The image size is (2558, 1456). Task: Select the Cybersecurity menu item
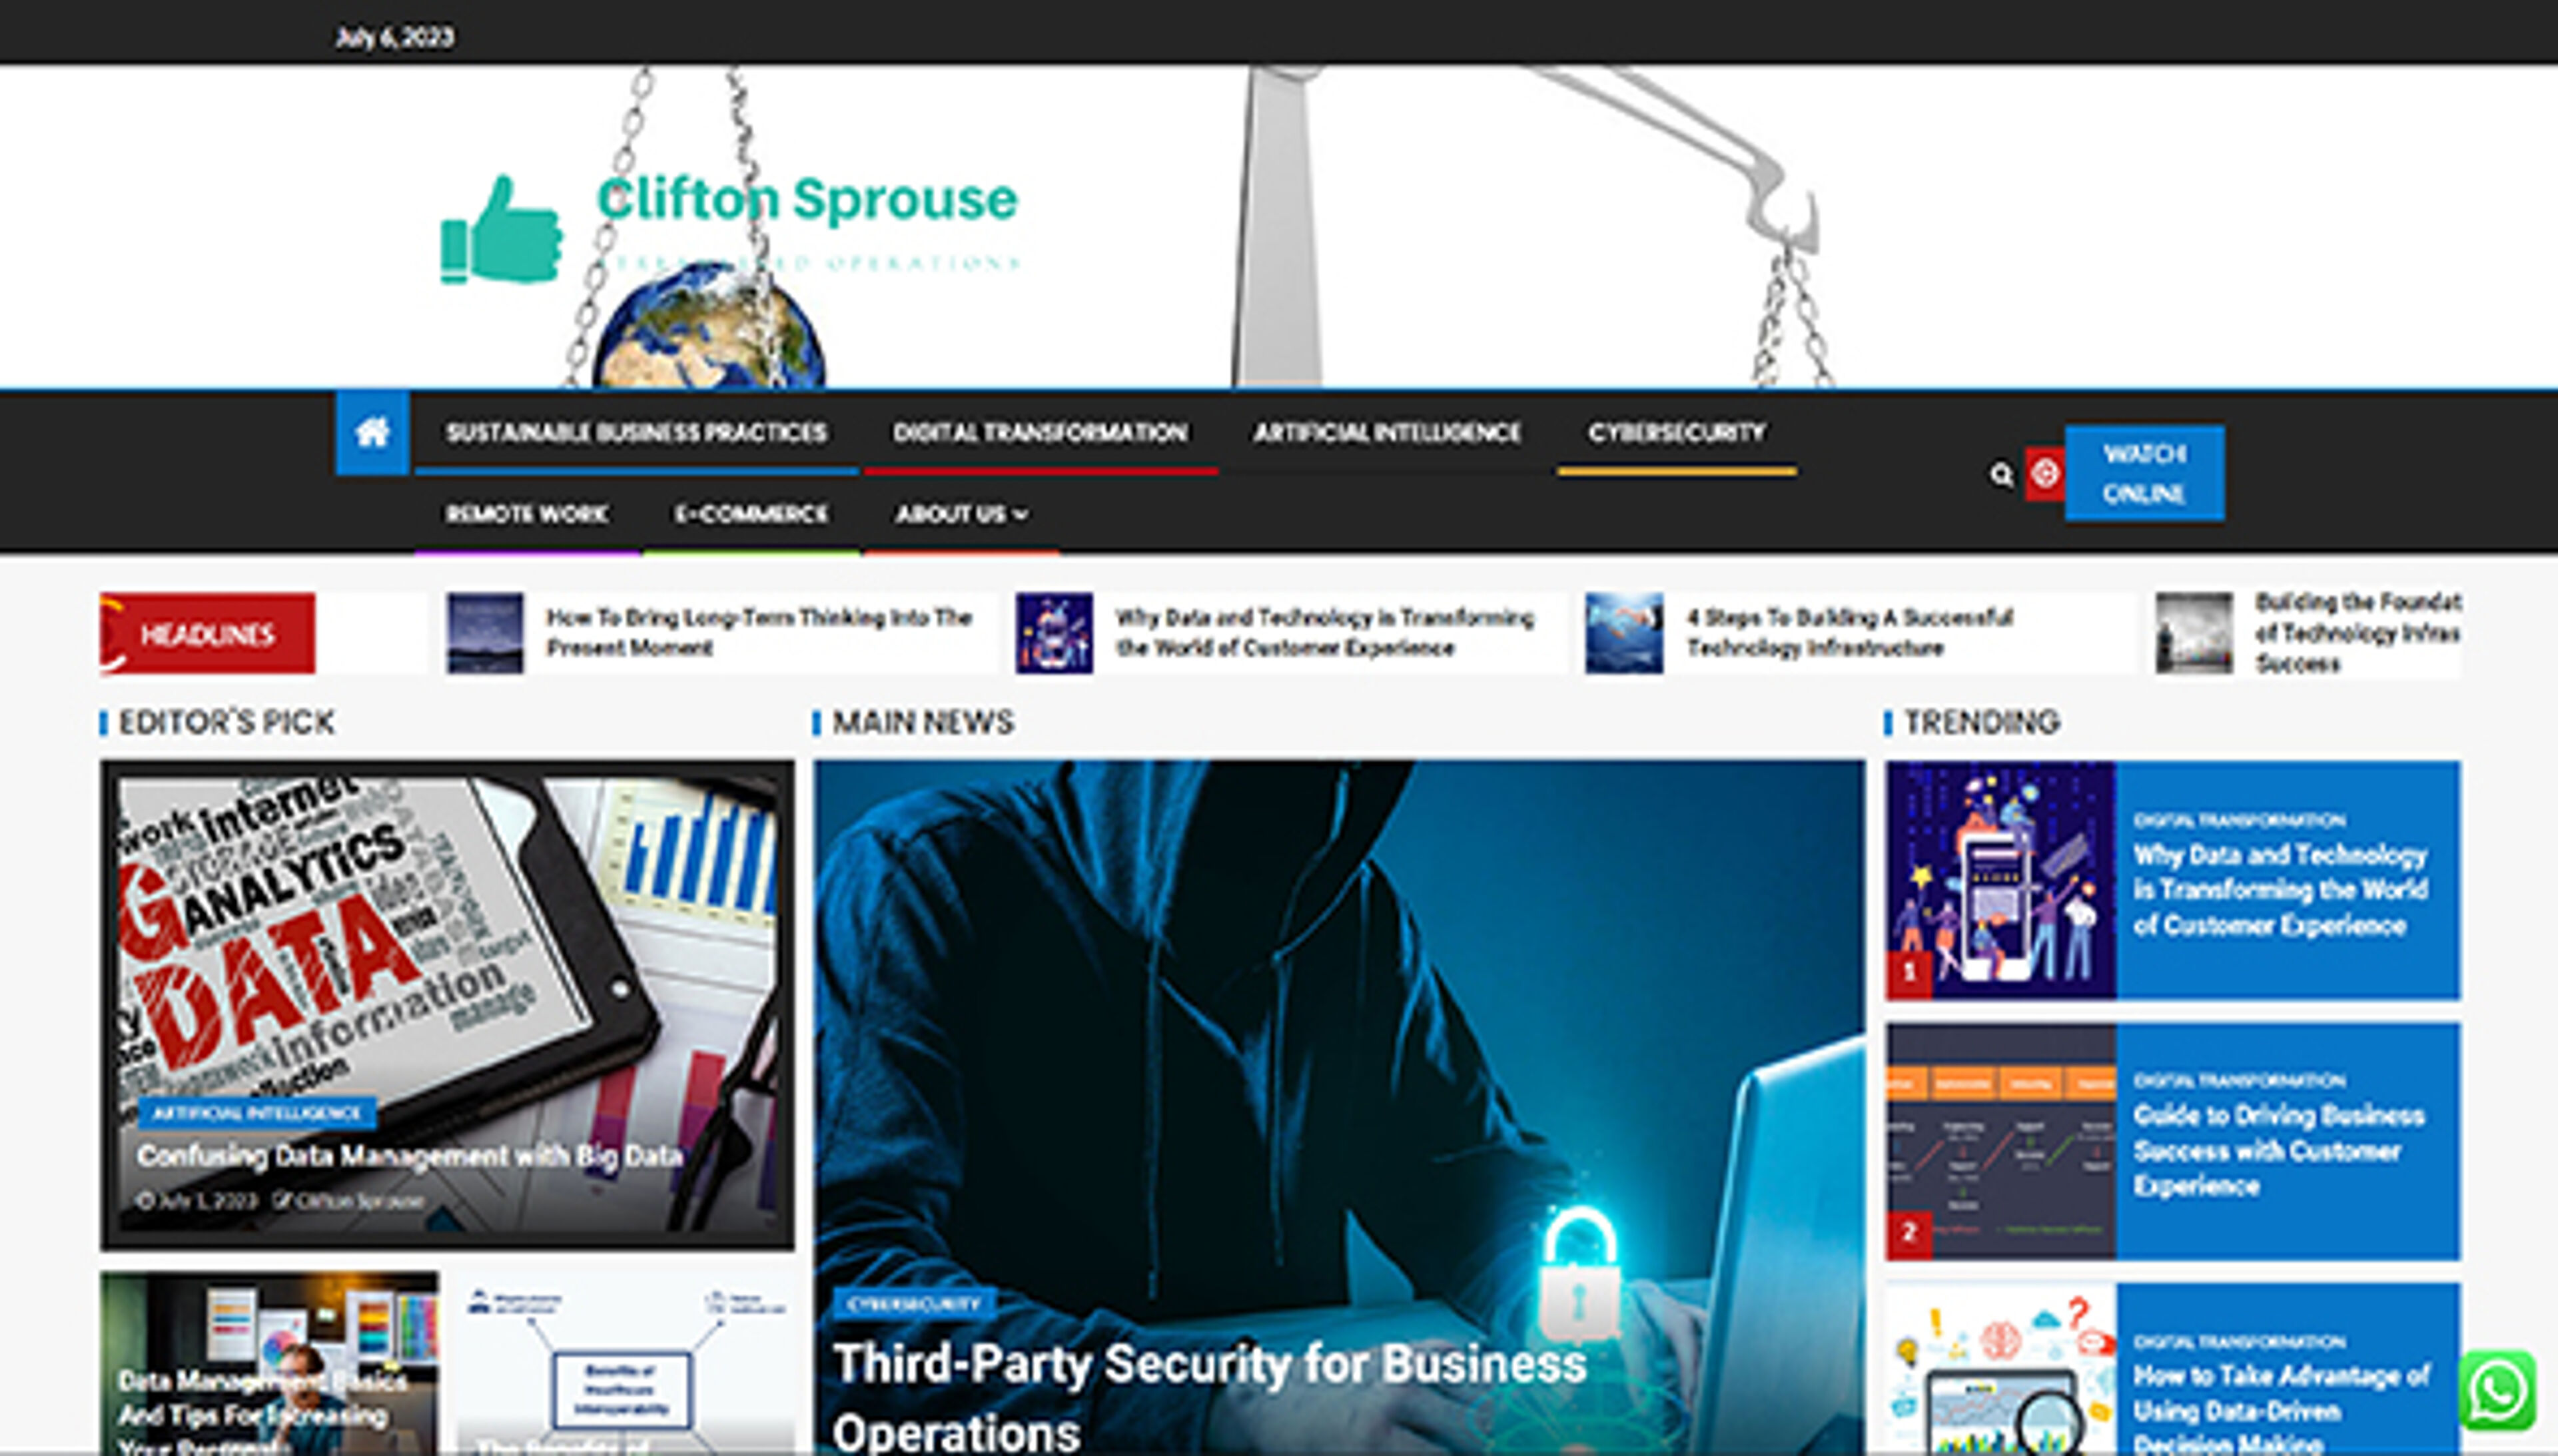[x=1676, y=433]
